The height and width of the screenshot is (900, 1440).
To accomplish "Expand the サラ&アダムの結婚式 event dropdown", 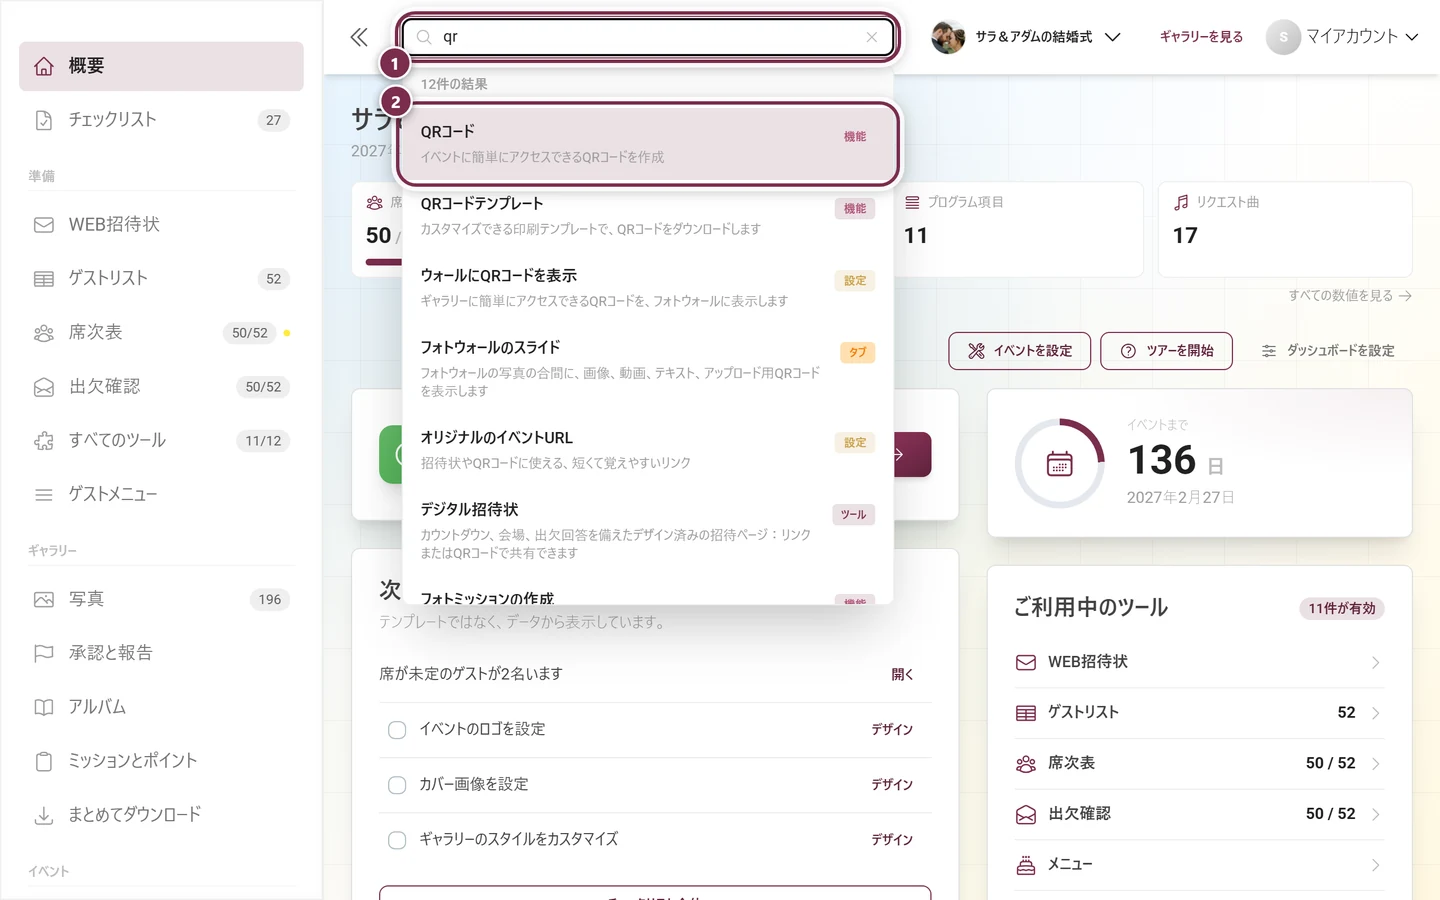I will (1026, 37).
